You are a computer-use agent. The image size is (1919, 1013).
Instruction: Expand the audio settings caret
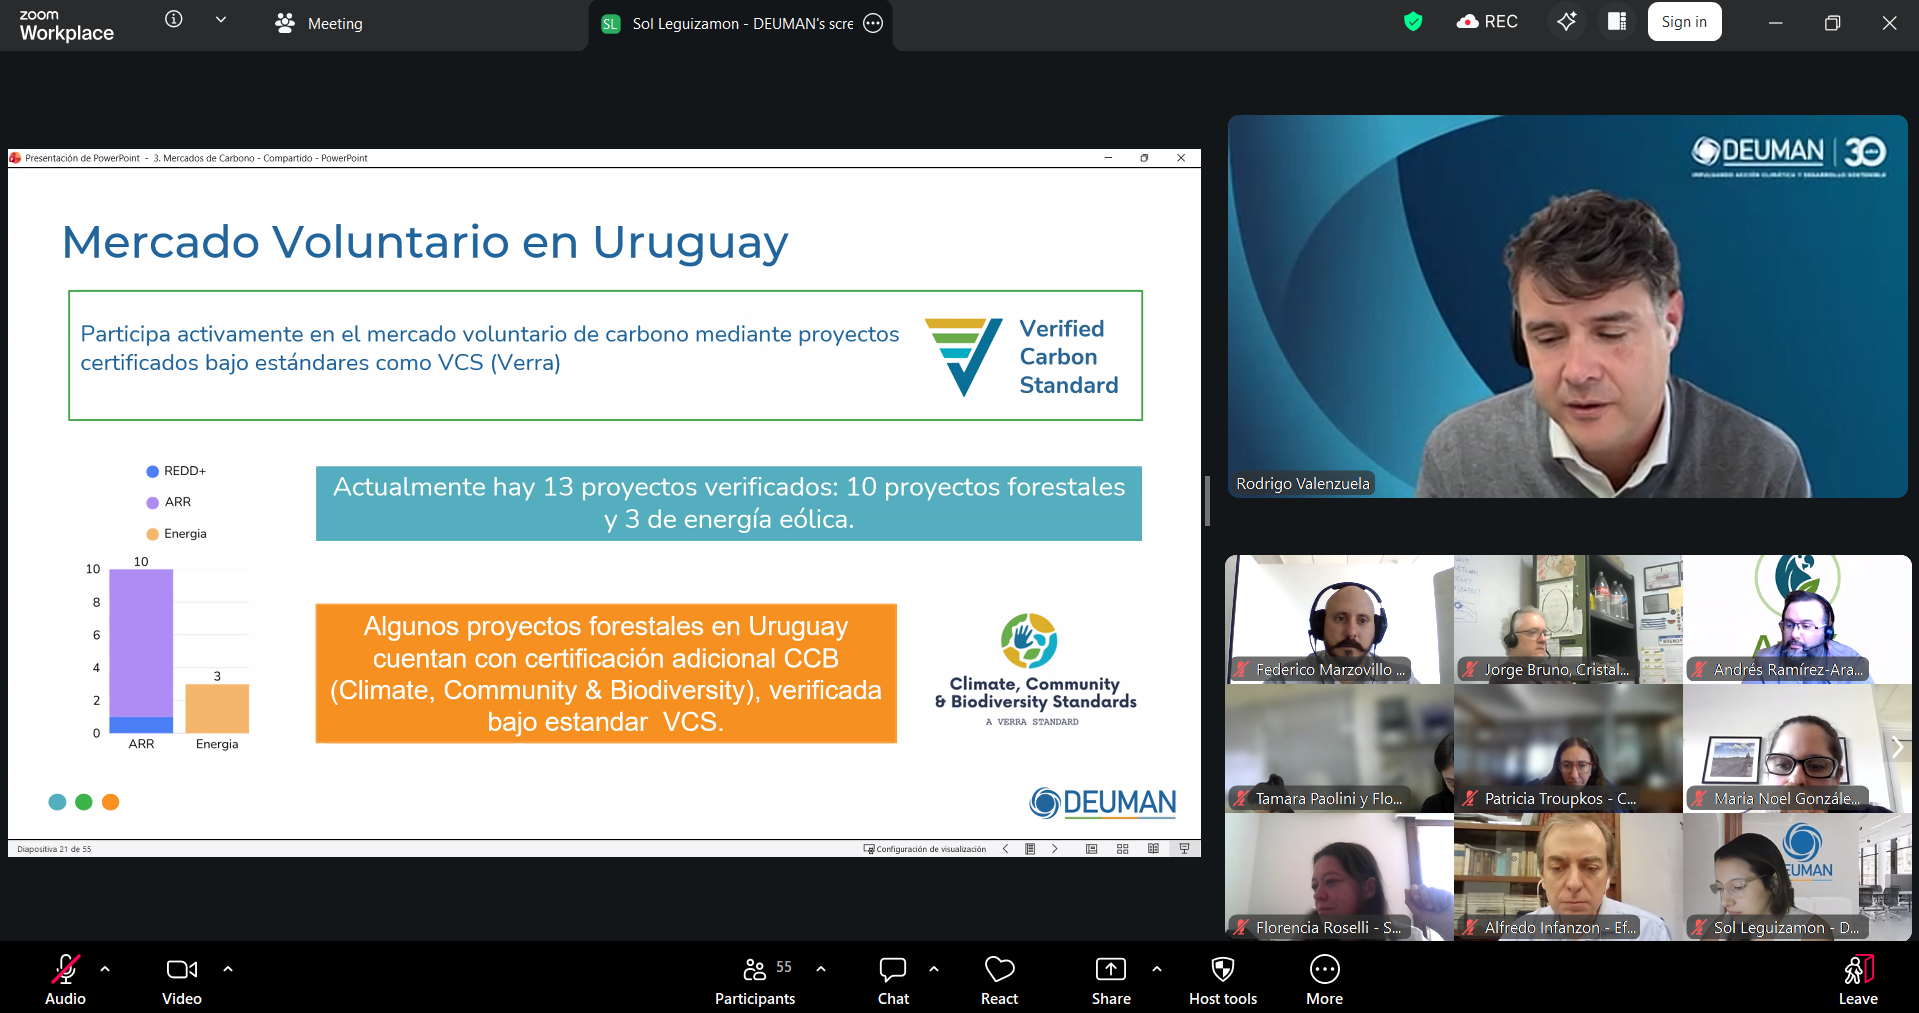coord(105,969)
